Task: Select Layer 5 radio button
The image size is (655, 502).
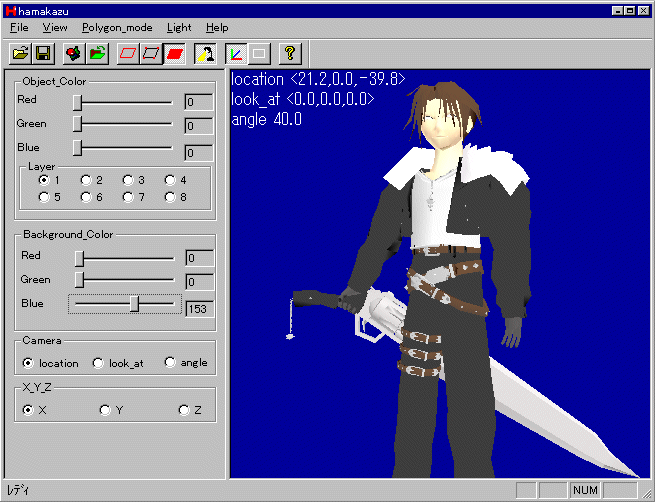Action: (43, 197)
